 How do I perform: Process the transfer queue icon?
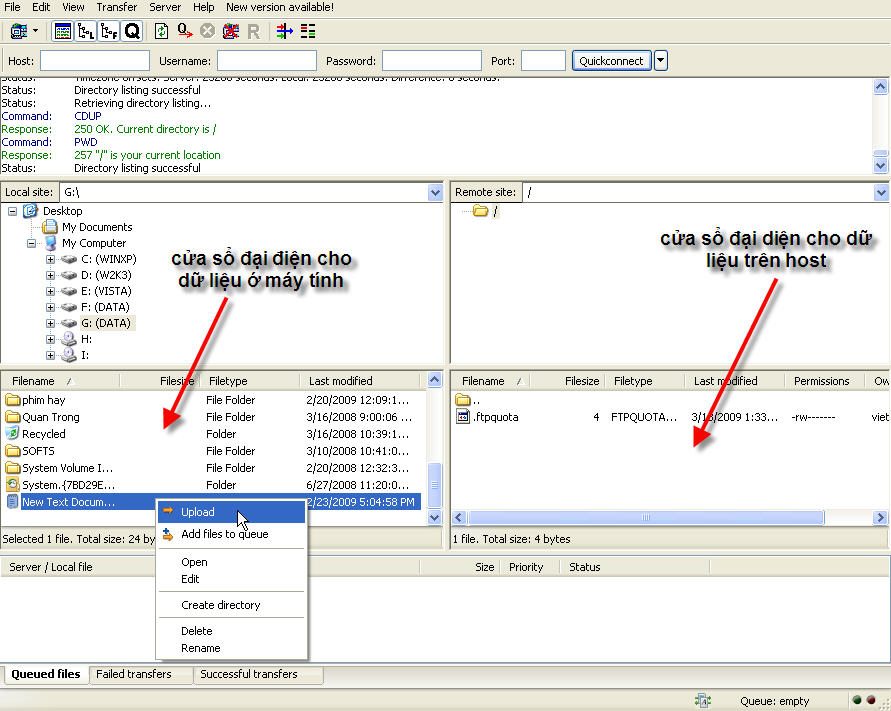(x=185, y=31)
